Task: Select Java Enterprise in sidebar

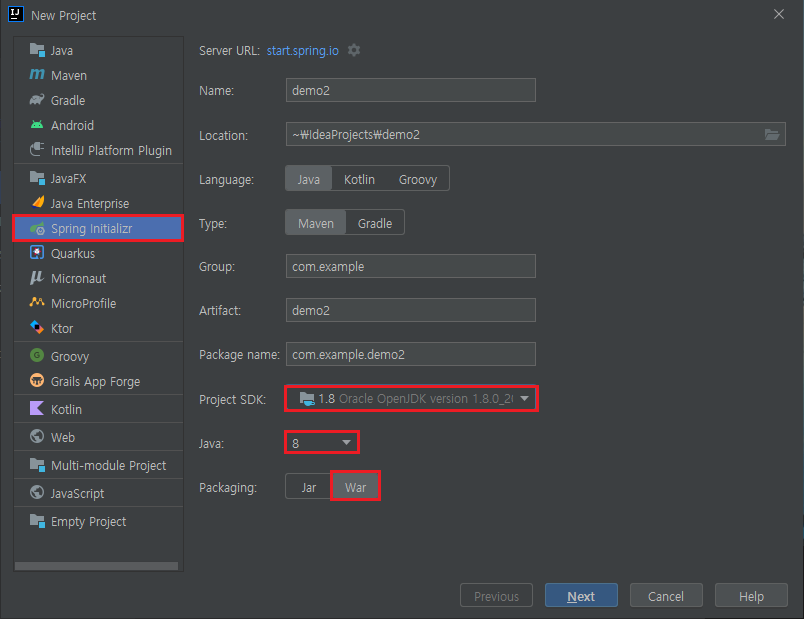Action: tap(98, 203)
